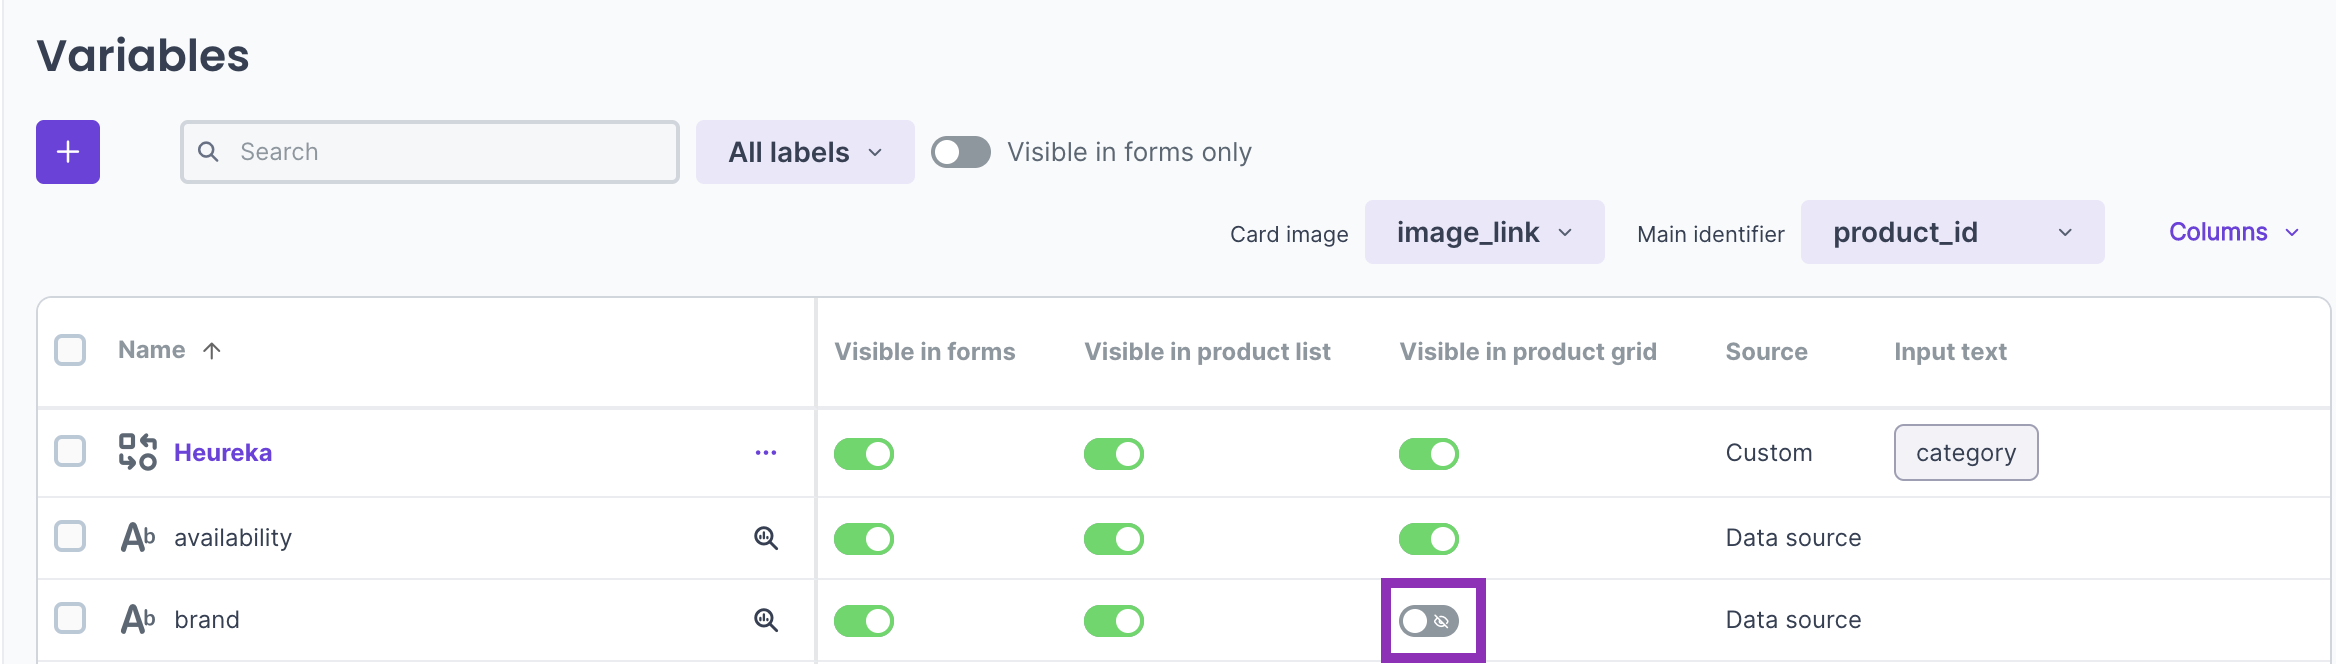Disable Heureka's Visible in product list toggle
This screenshot has width=2336, height=664.
(x=1113, y=454)
